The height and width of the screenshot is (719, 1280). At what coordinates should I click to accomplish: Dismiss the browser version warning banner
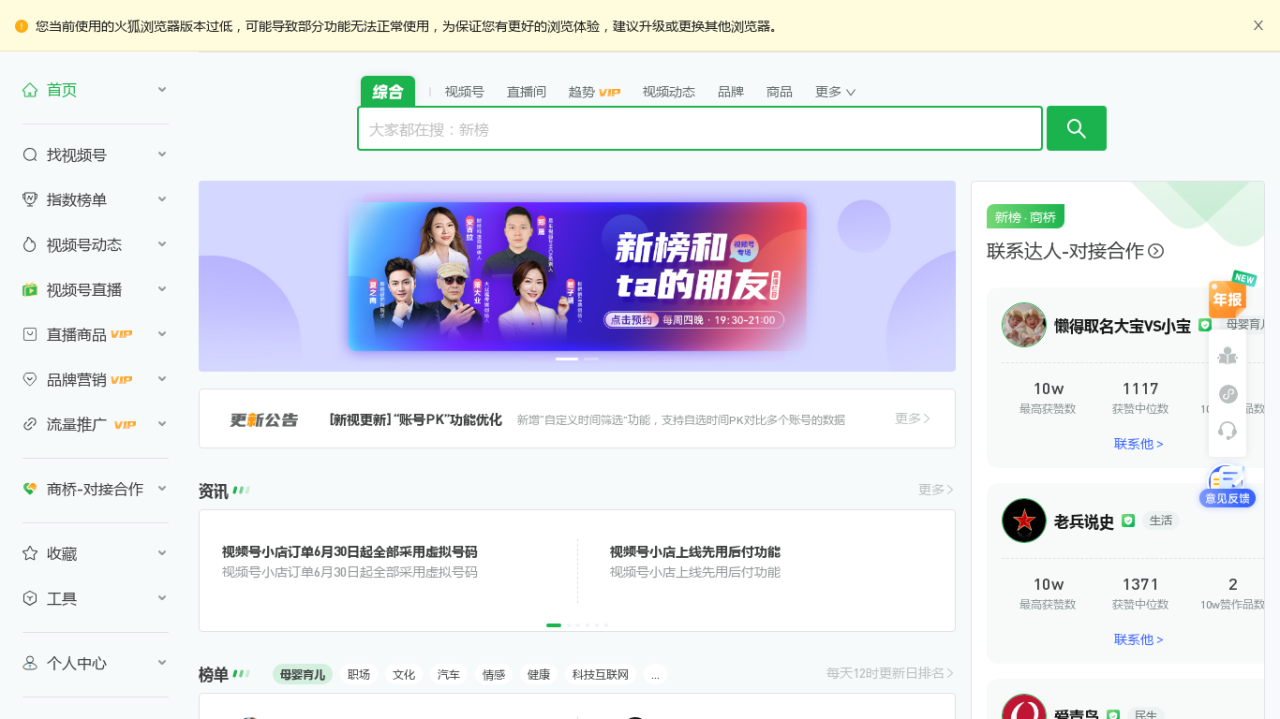tap(1258, 26)
